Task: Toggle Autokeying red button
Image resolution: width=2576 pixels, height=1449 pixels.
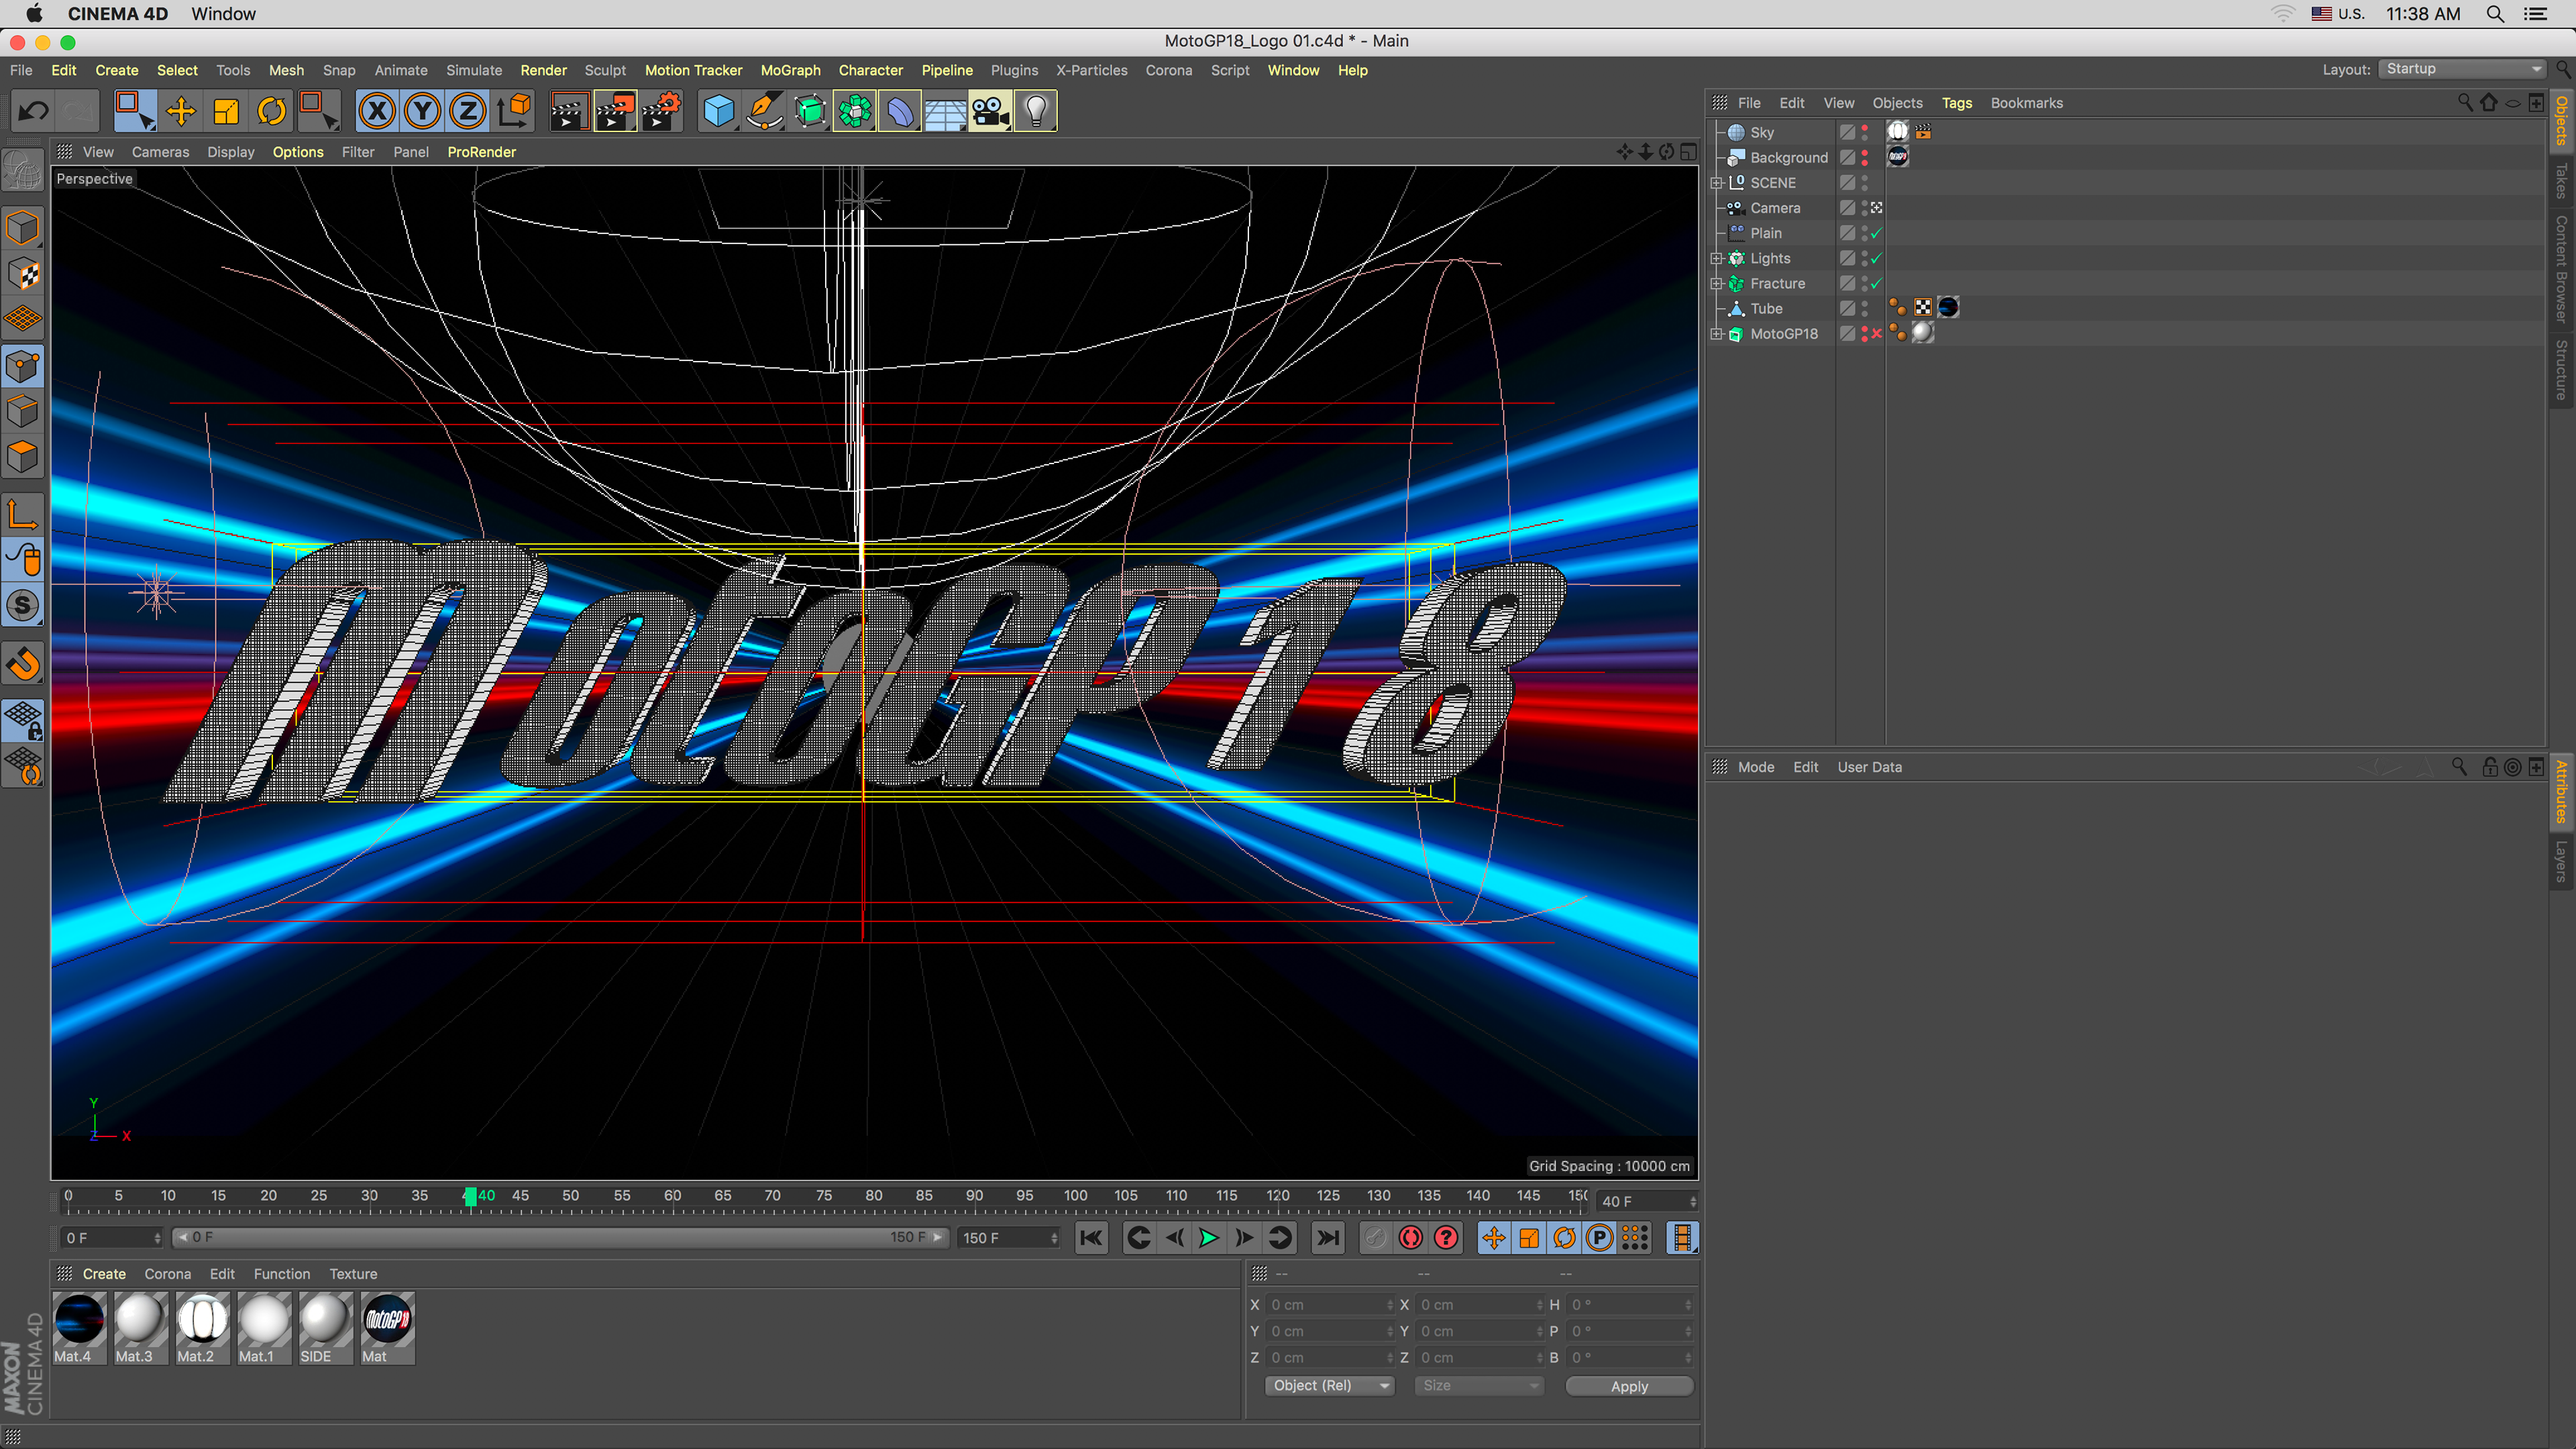Action: 1410,1238
